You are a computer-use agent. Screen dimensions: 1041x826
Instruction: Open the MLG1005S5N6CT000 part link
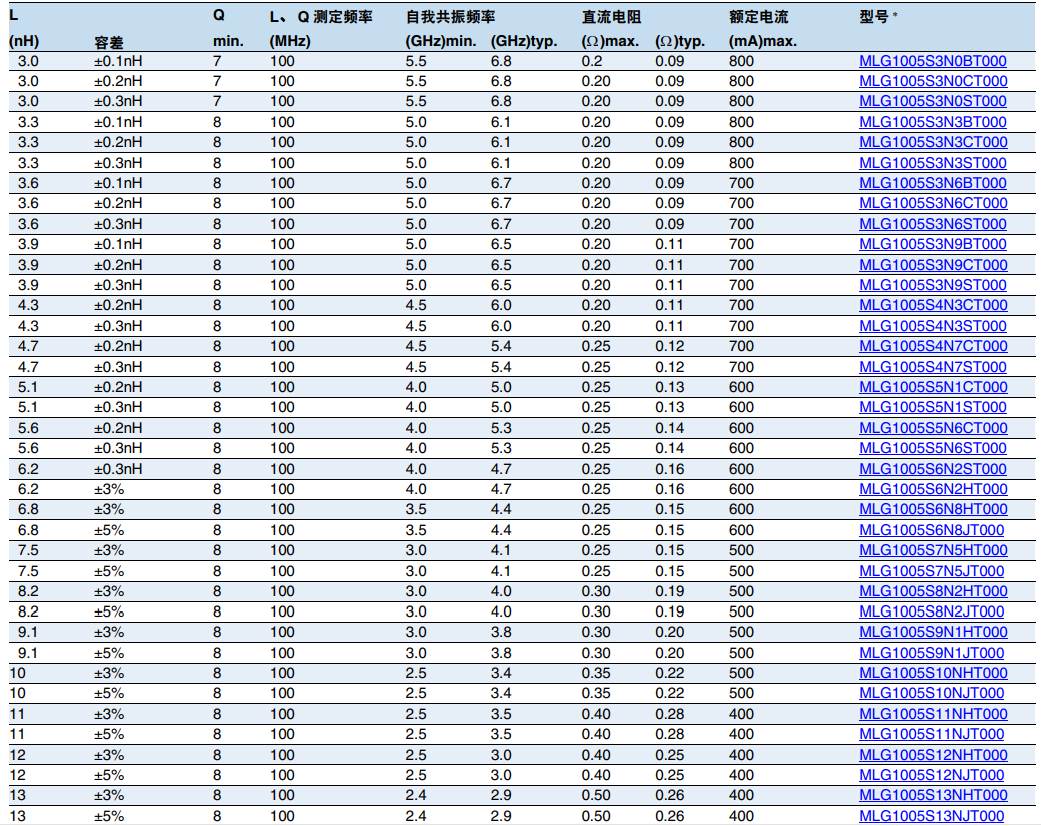[x=933, y=428]
